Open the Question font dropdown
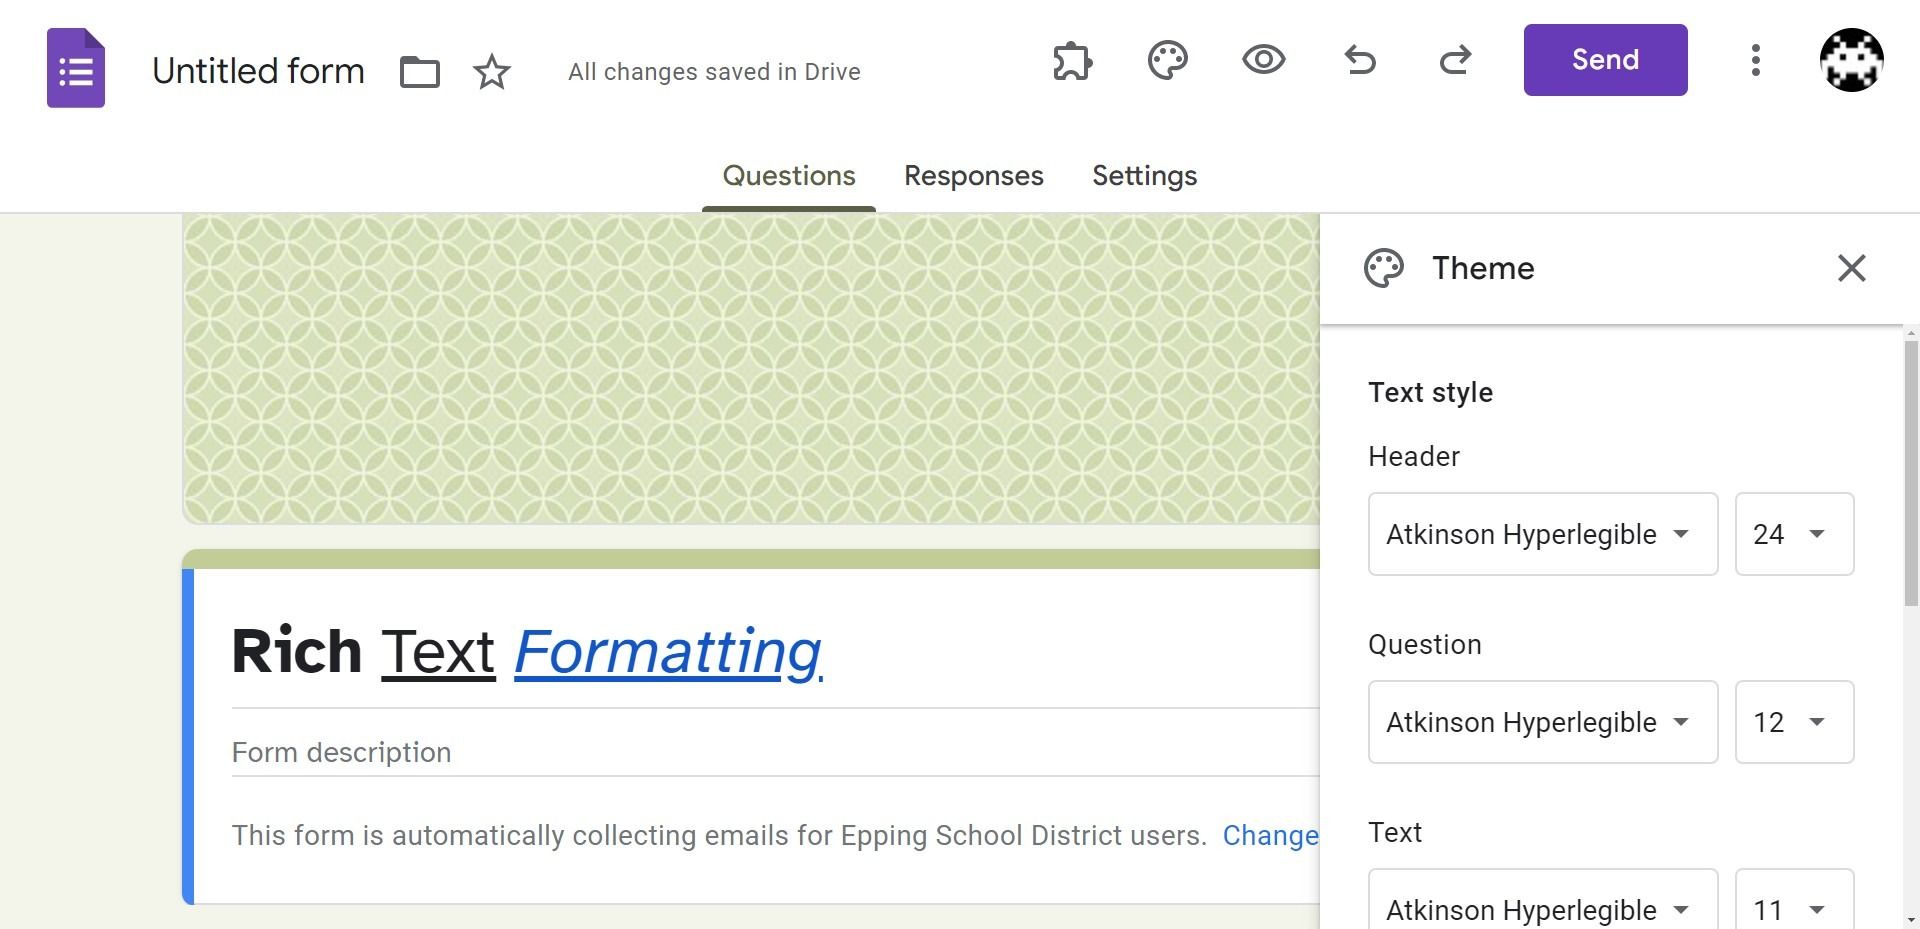The image size is (1920, 929). coord(1542,722)
